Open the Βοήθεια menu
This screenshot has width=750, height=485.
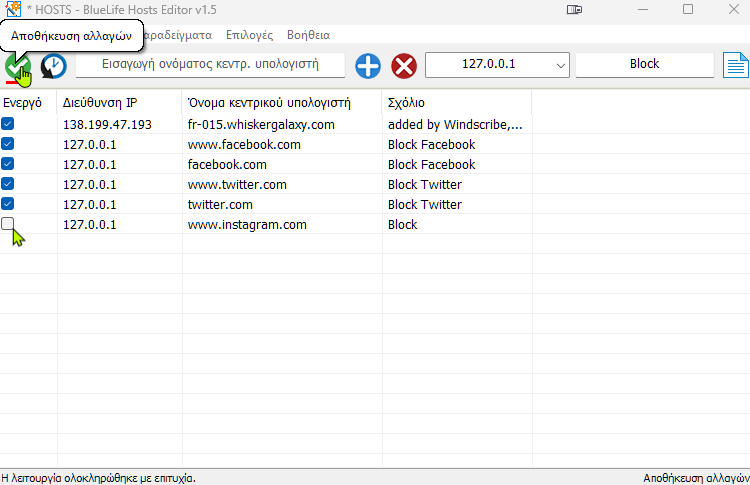309,35
